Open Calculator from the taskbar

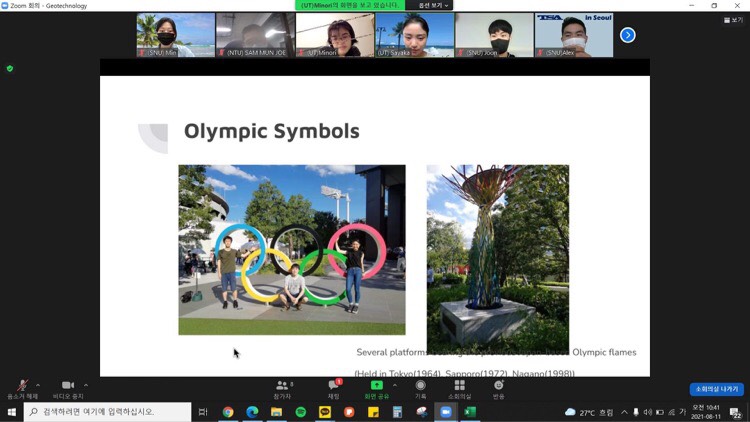397,411
